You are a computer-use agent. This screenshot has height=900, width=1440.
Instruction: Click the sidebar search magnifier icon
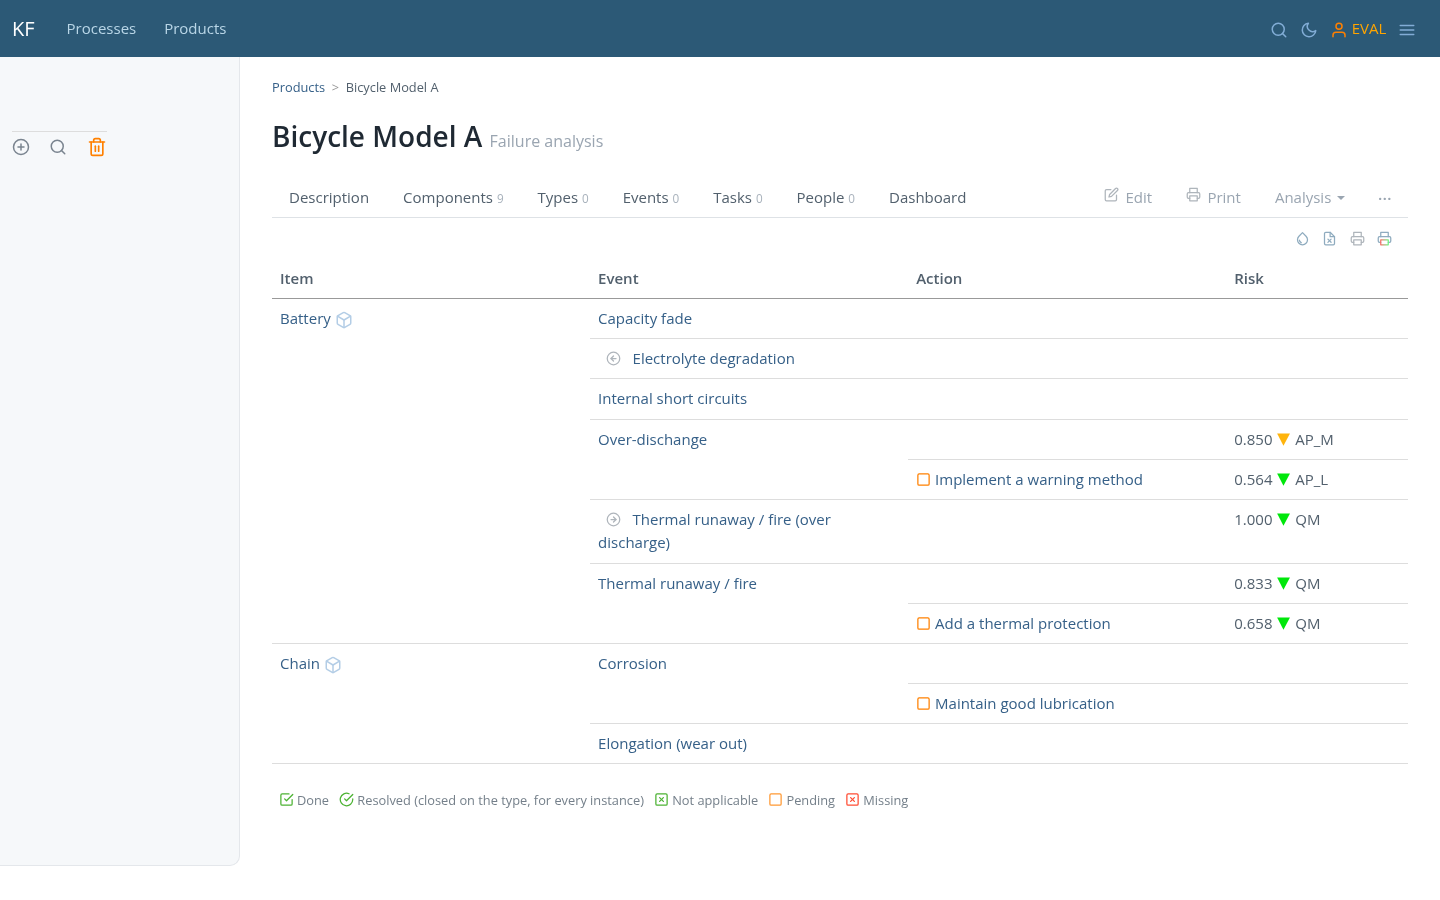click(x=58, y=147)
